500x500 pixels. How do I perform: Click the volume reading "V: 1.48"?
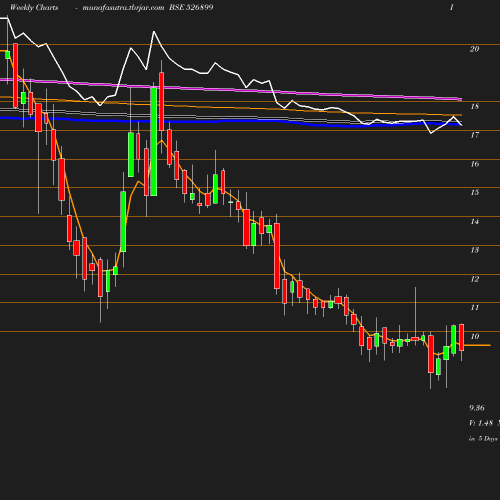click(x=481, y=423)
